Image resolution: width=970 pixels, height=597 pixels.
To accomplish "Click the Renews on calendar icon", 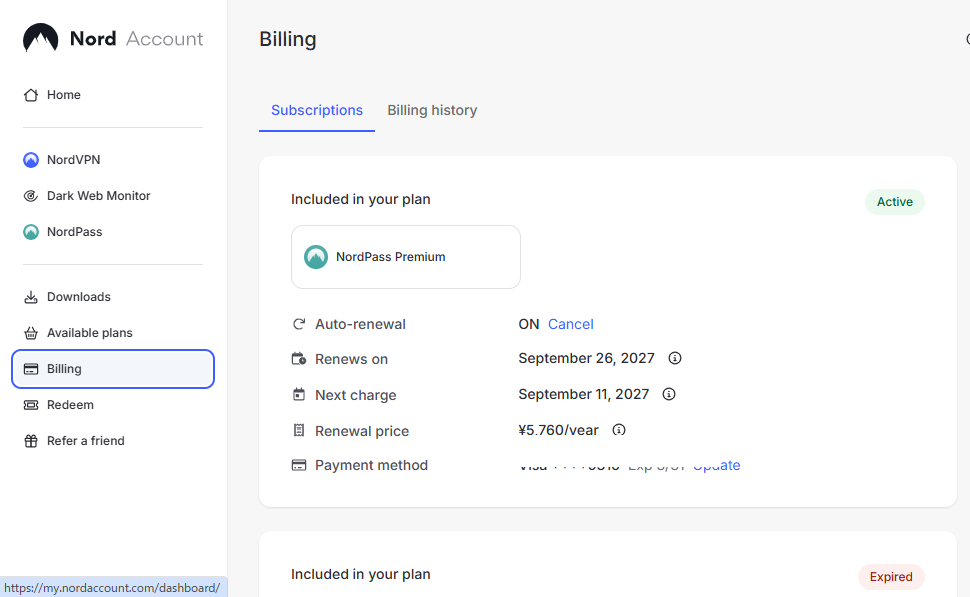I will (299, 359).
